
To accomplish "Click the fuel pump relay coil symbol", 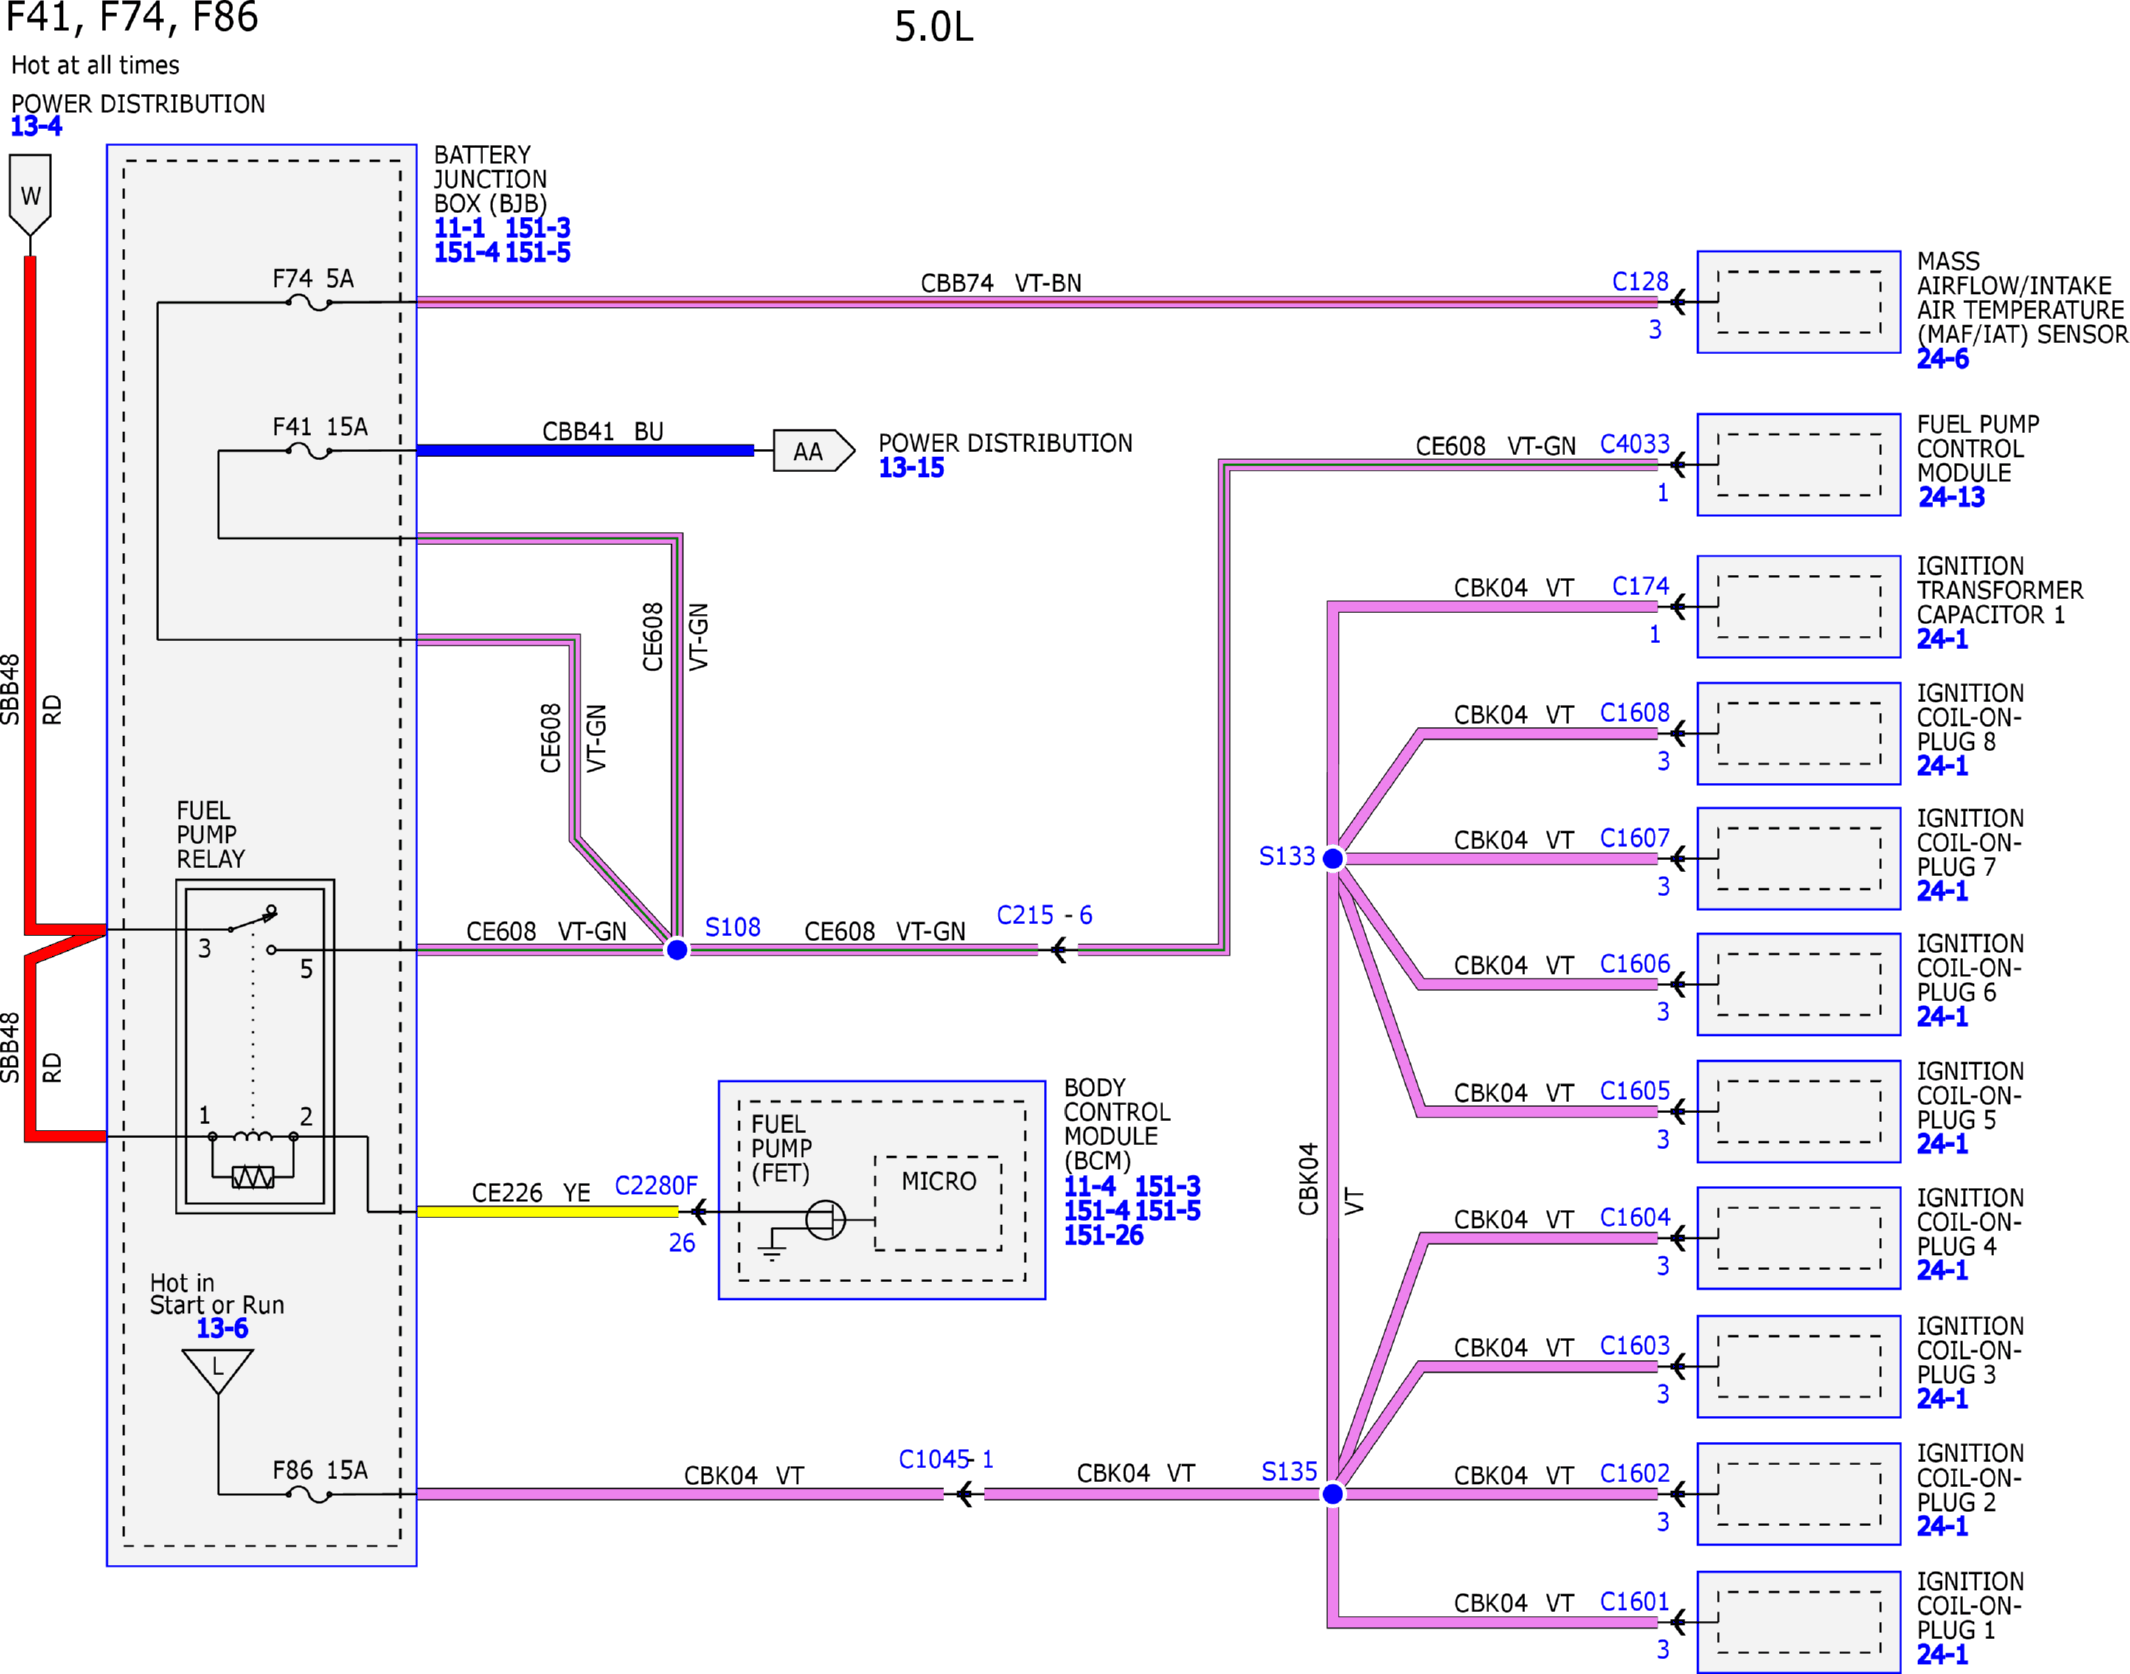I will click(253, 1137).
